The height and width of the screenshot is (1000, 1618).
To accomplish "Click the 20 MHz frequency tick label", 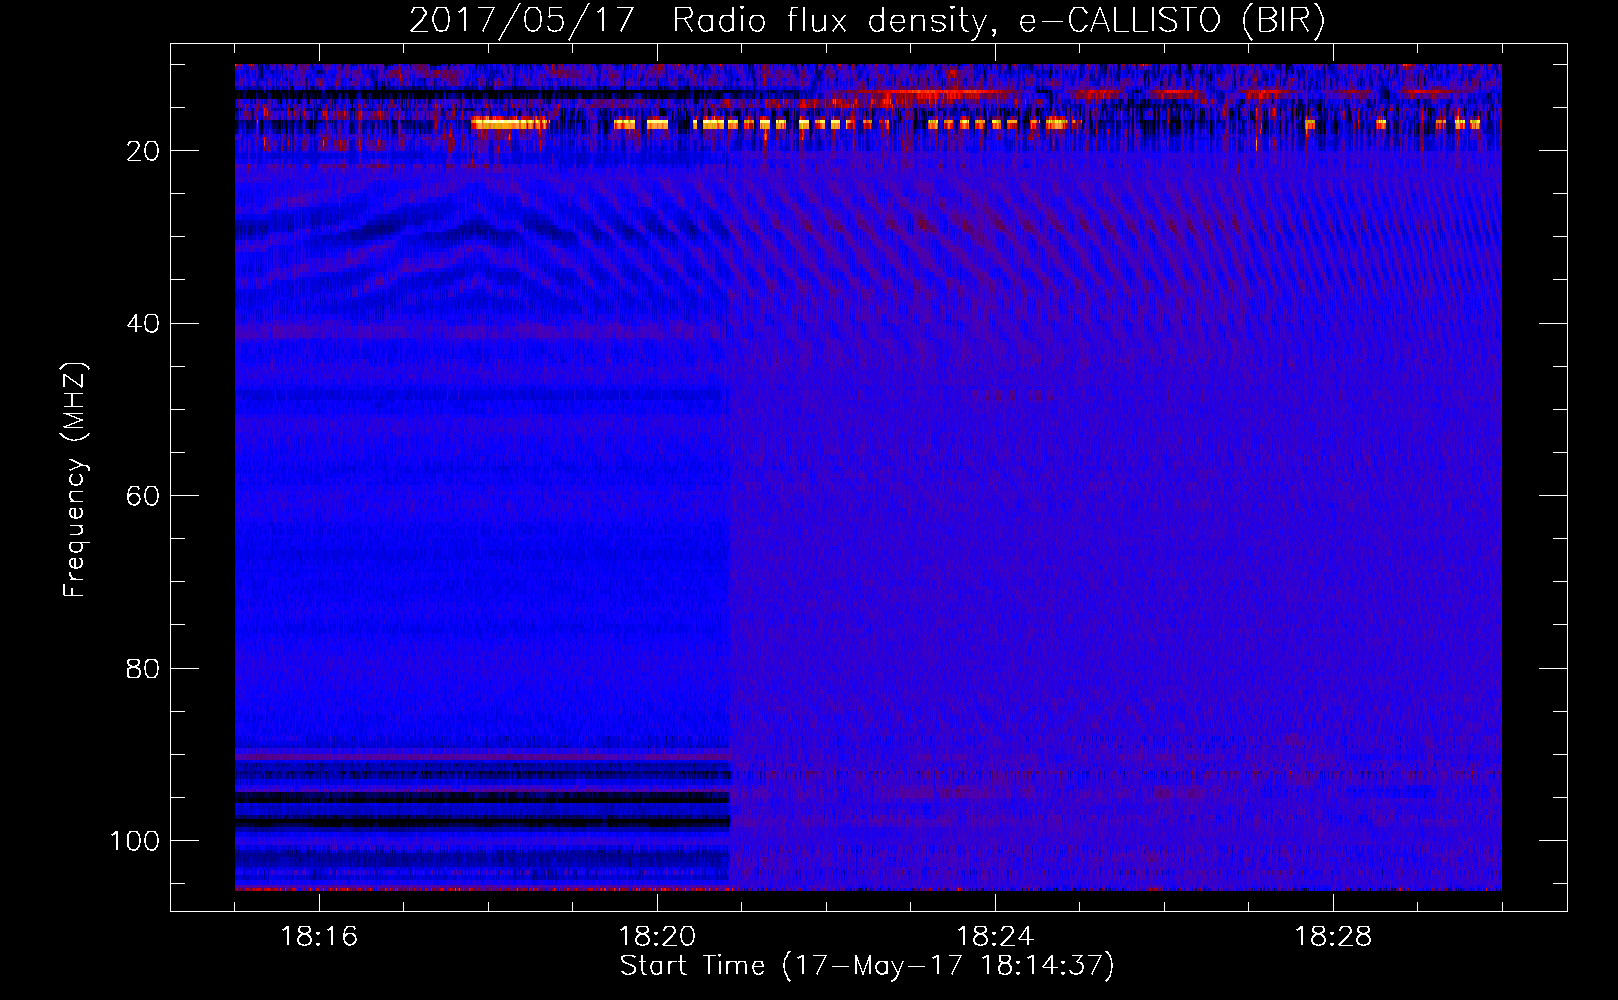I will click(144, 151).
